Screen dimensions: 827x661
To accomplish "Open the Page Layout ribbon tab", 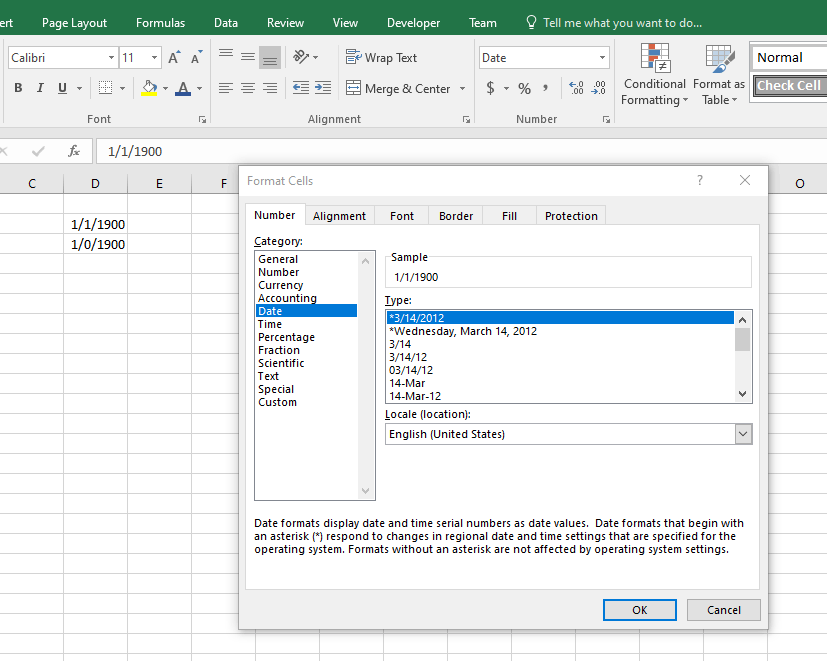I will [x=75, y=22].
